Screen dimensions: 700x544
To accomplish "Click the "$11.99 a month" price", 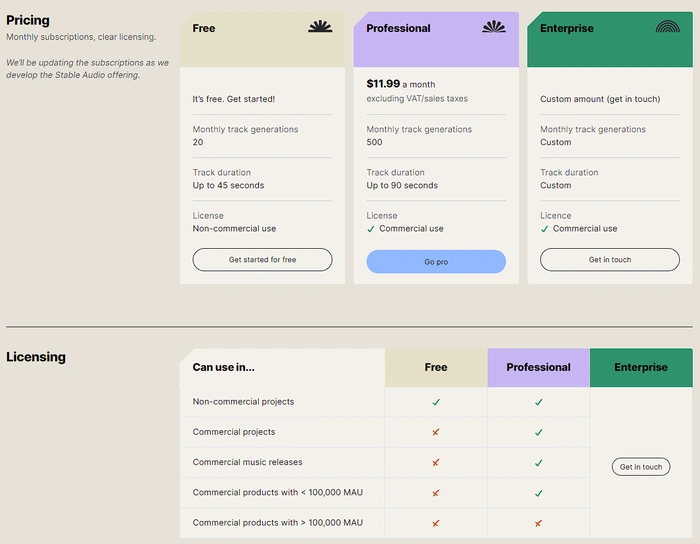I will point(401,84).
